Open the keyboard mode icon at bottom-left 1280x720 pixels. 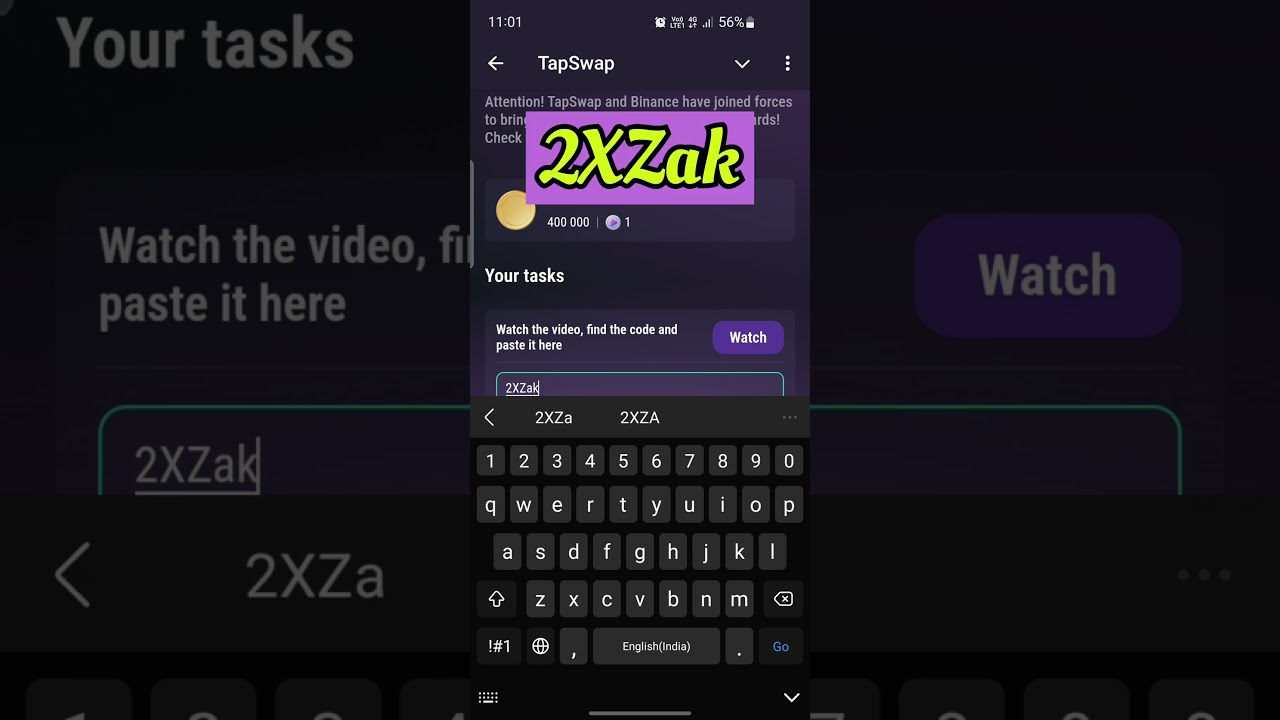click(x=488, y=697)
